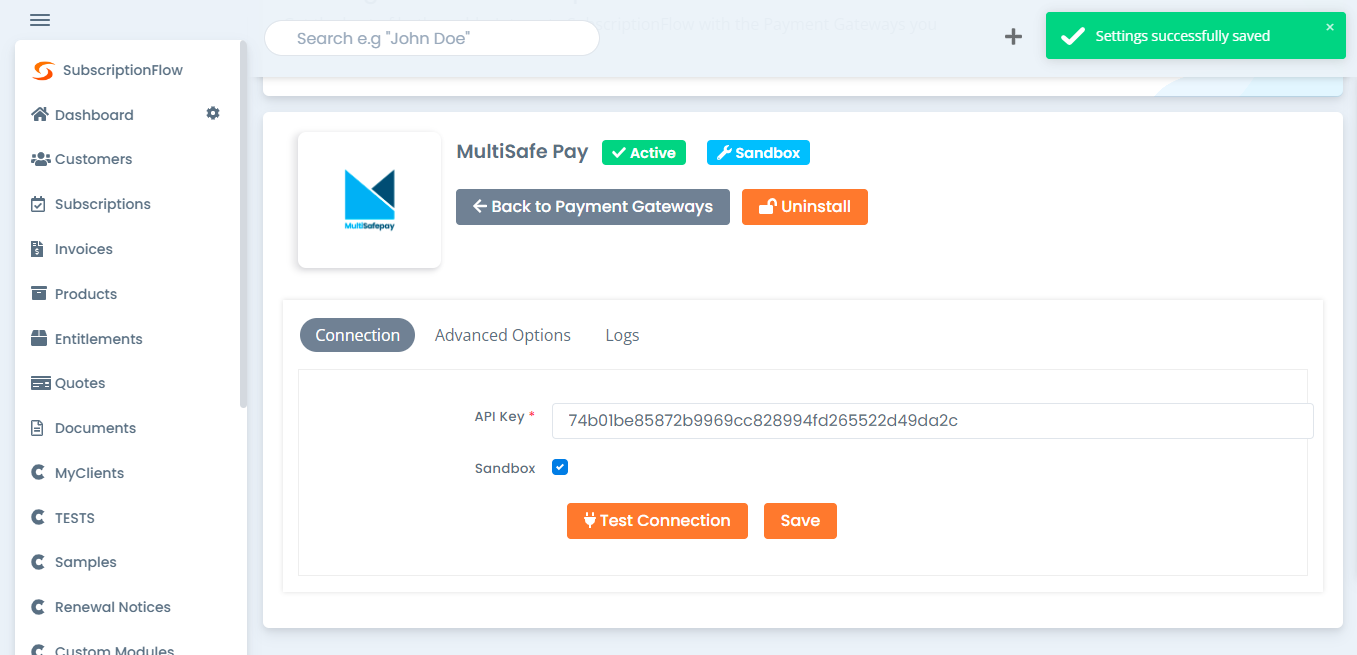Open Renewal Notices in sidebar
1357x655 pixels.
[x=113, y=607]
